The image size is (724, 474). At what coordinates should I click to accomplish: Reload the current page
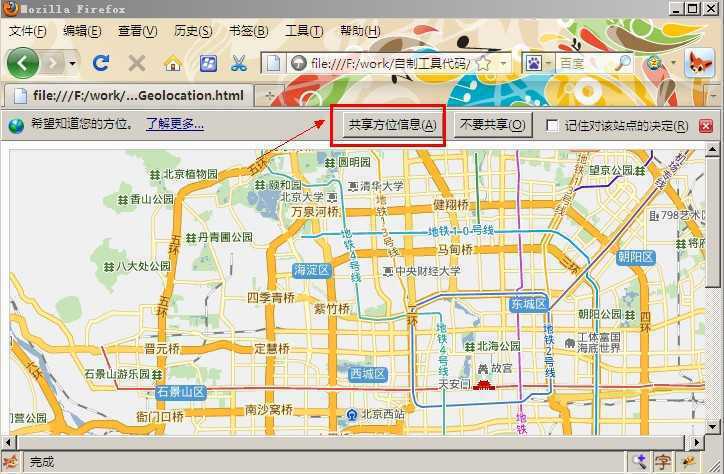pos(101,63)
